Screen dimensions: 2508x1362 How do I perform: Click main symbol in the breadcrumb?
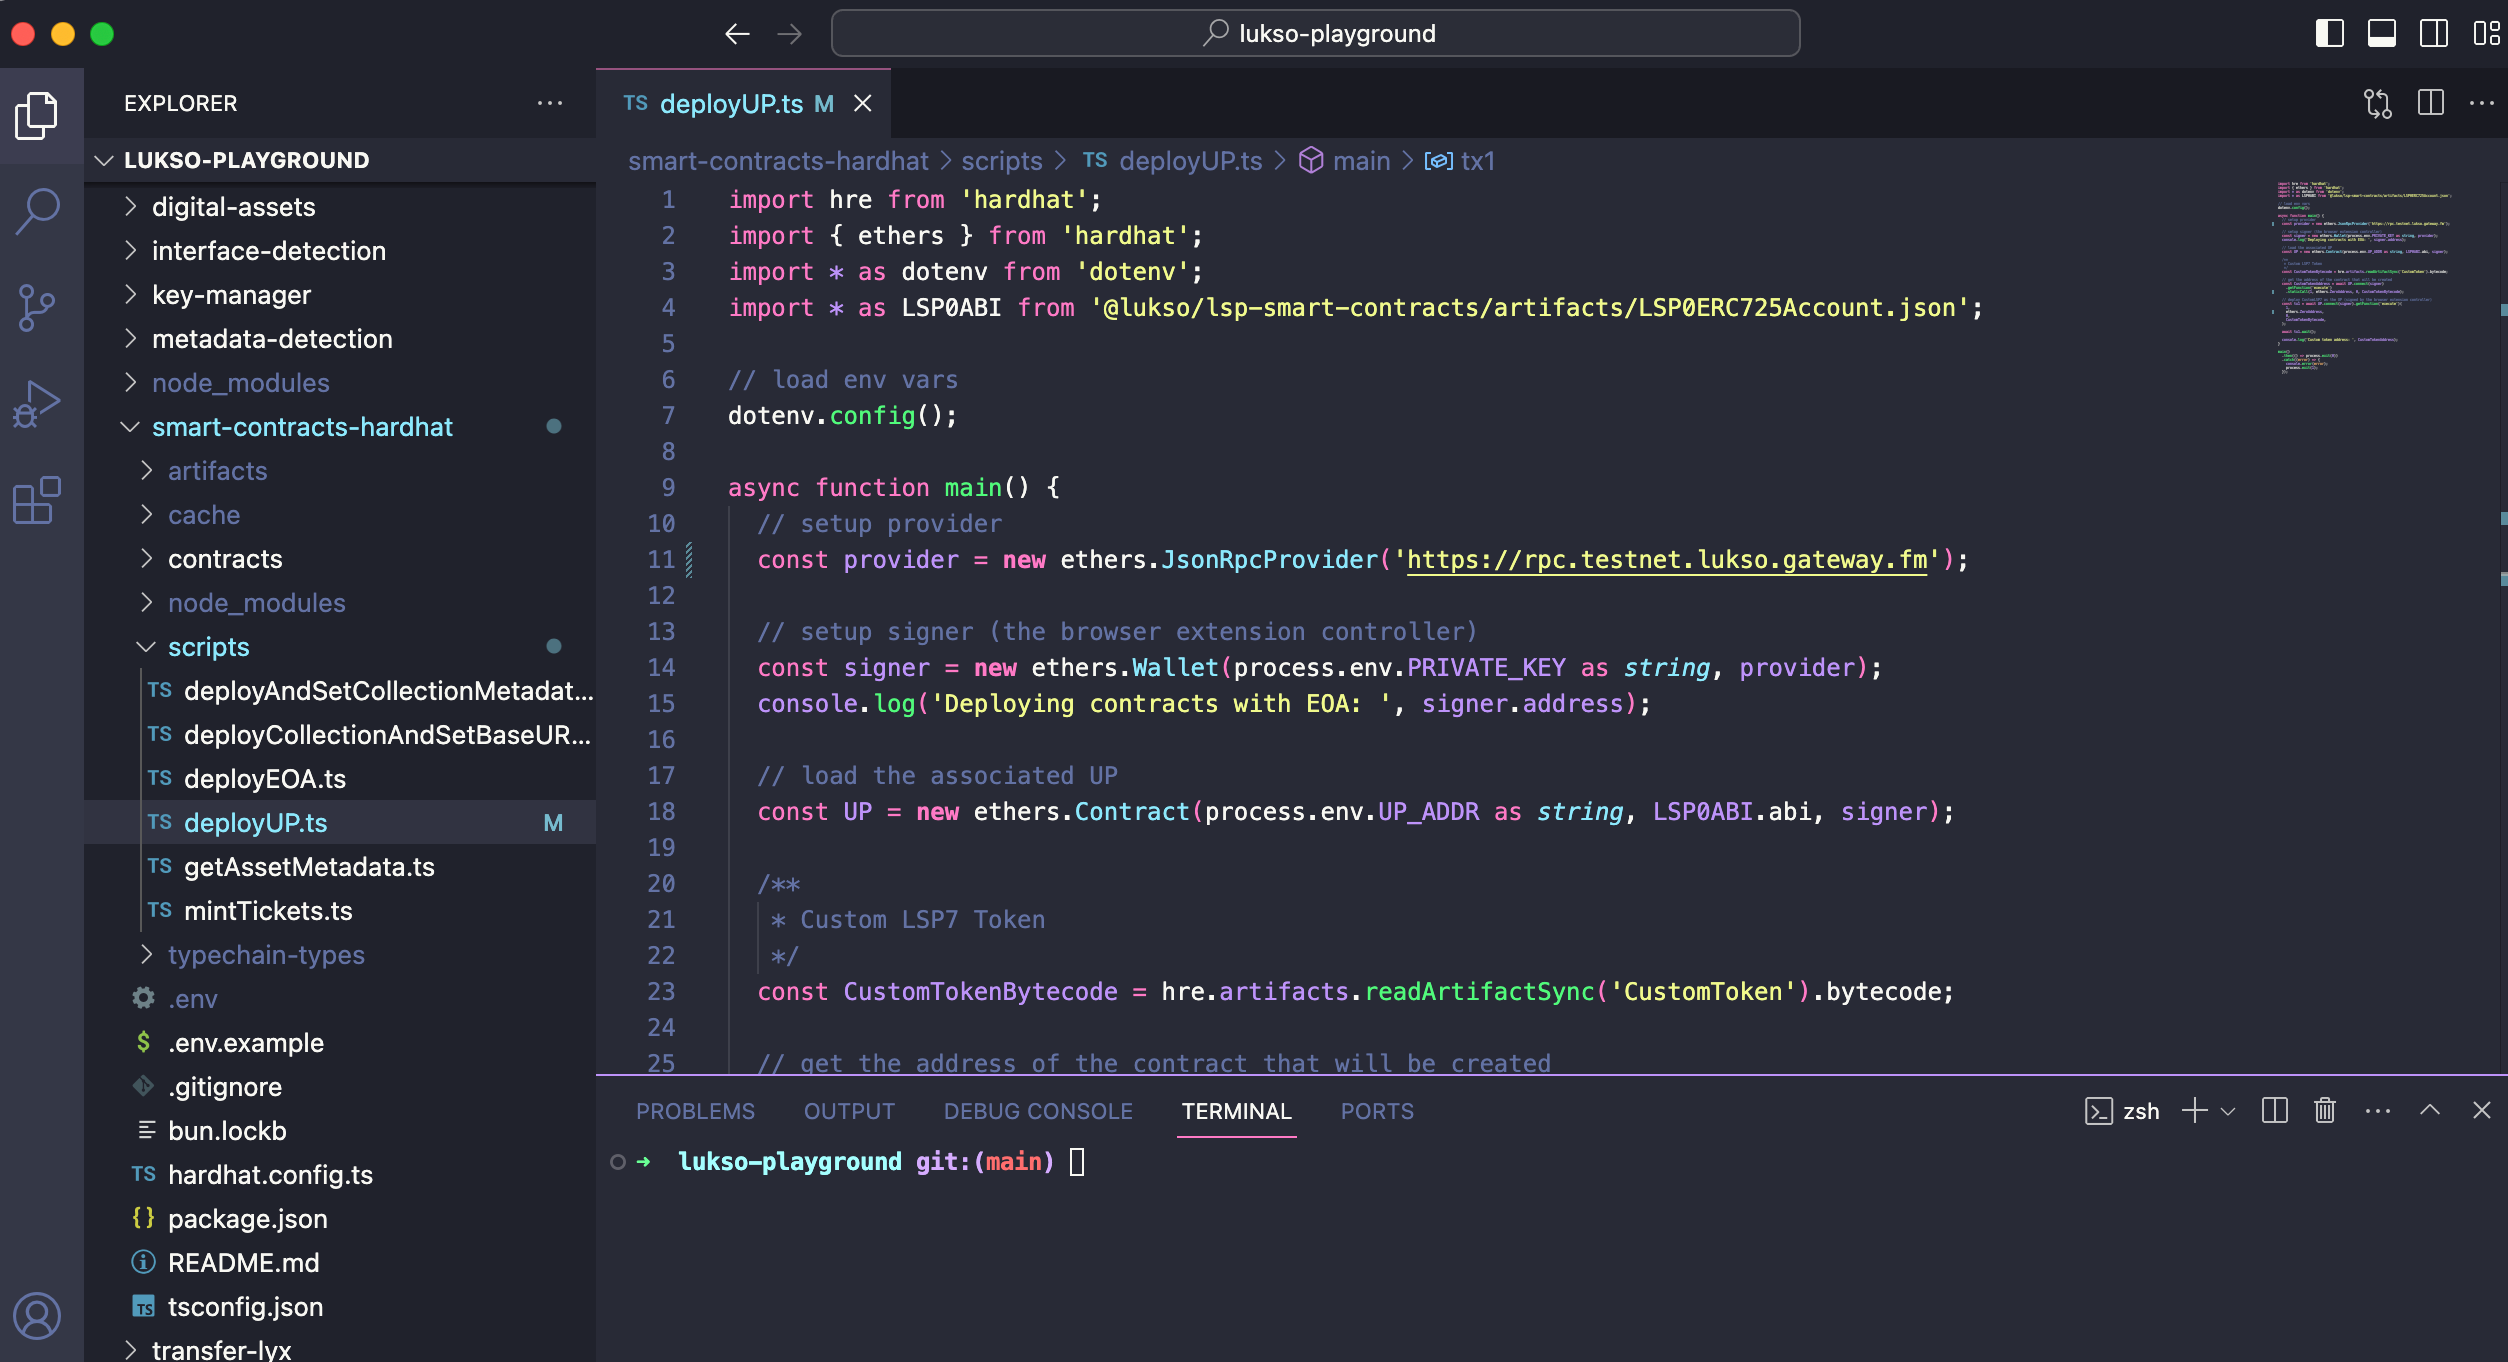pos(1345,161)
